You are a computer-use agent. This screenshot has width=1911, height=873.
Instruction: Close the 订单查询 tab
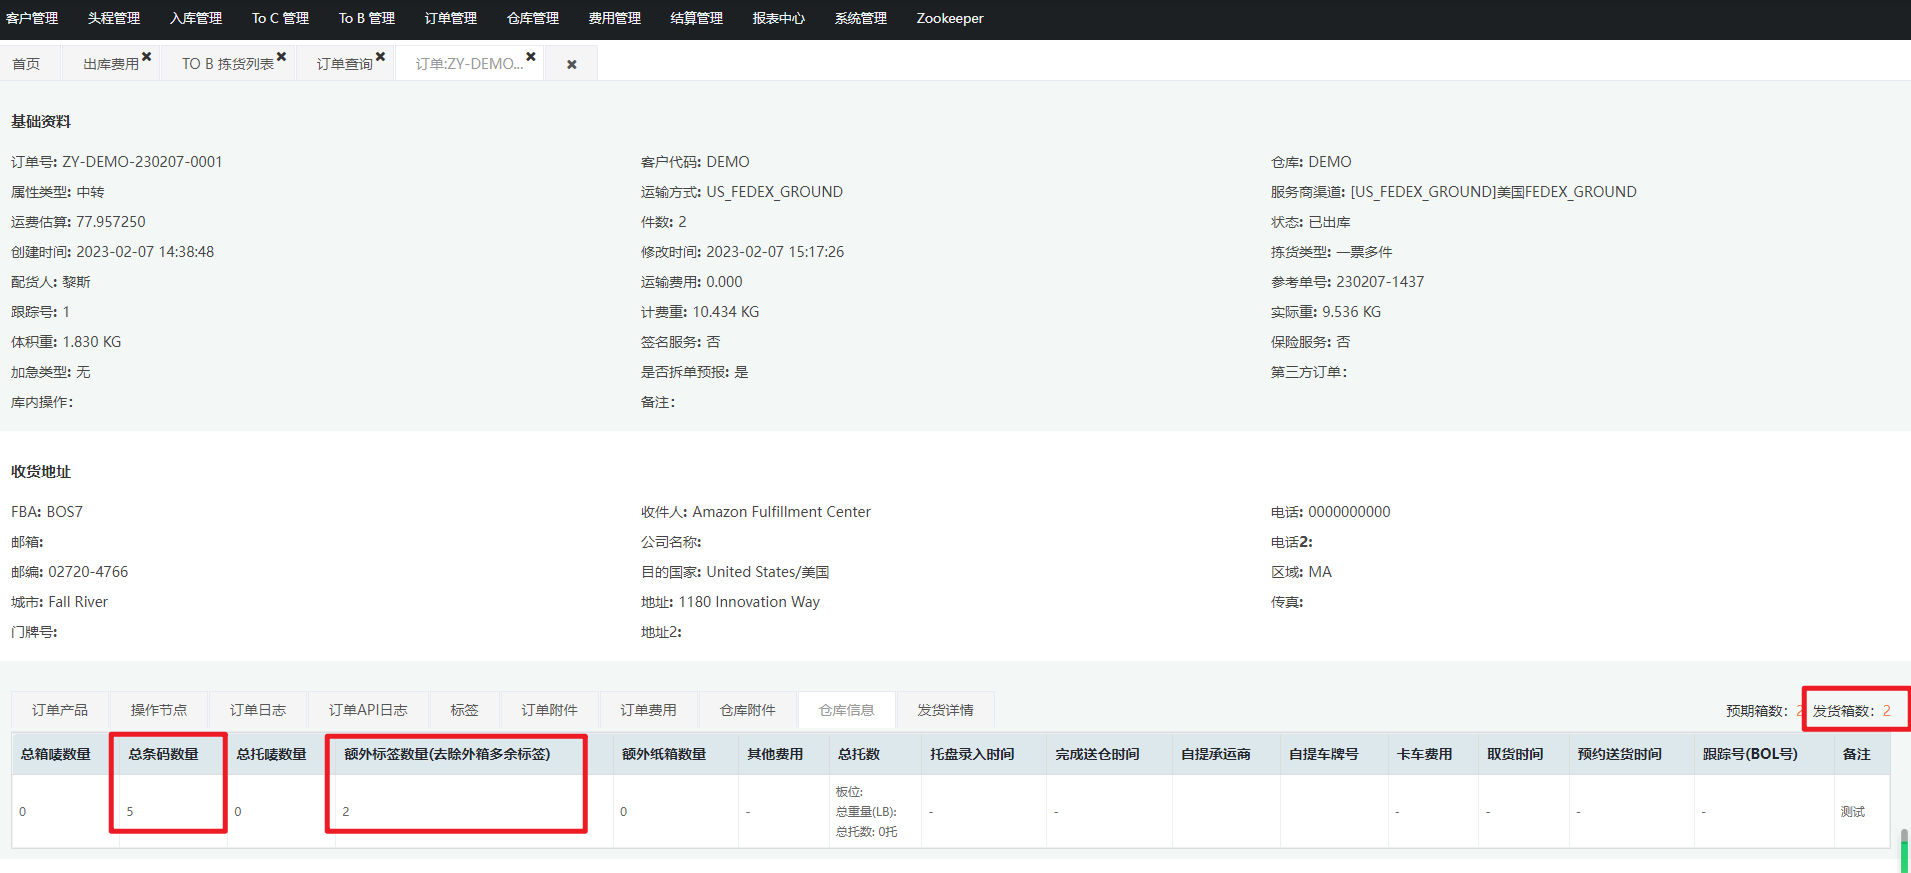(x=381, y=57)
